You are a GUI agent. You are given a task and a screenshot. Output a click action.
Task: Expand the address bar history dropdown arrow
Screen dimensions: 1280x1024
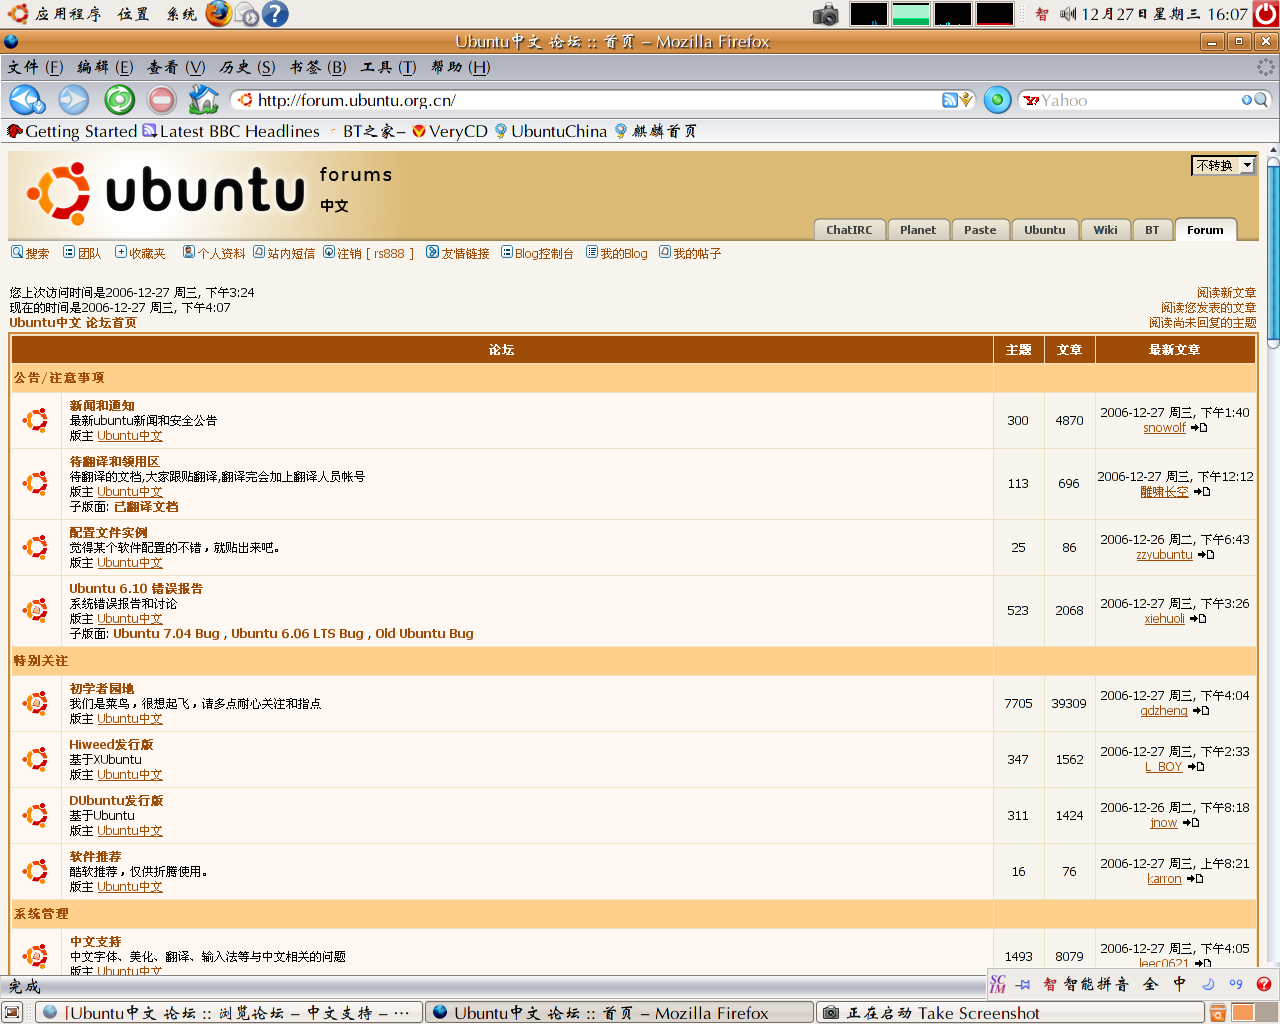pyautogui.click(x=966, y=100)
